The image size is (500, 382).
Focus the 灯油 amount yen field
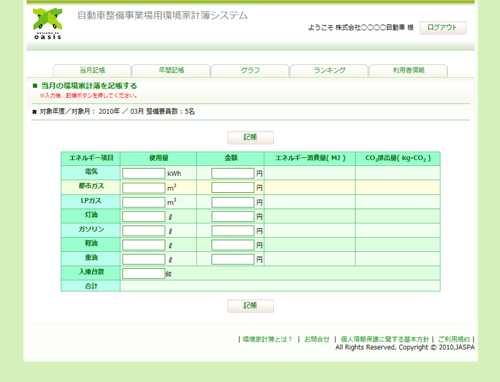[233, 217]
